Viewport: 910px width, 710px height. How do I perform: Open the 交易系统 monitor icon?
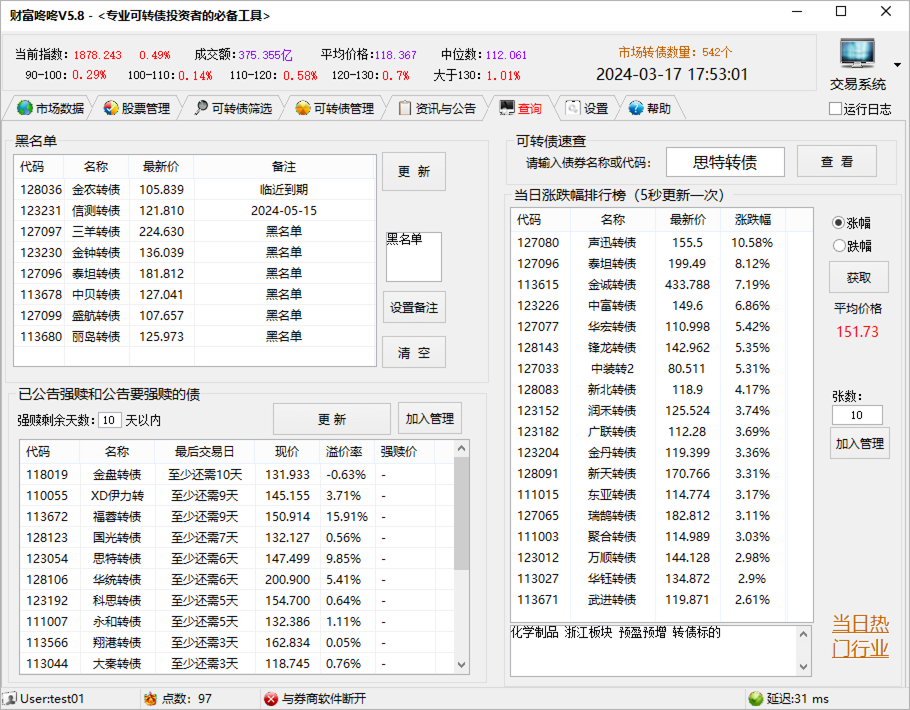(857, 53)
